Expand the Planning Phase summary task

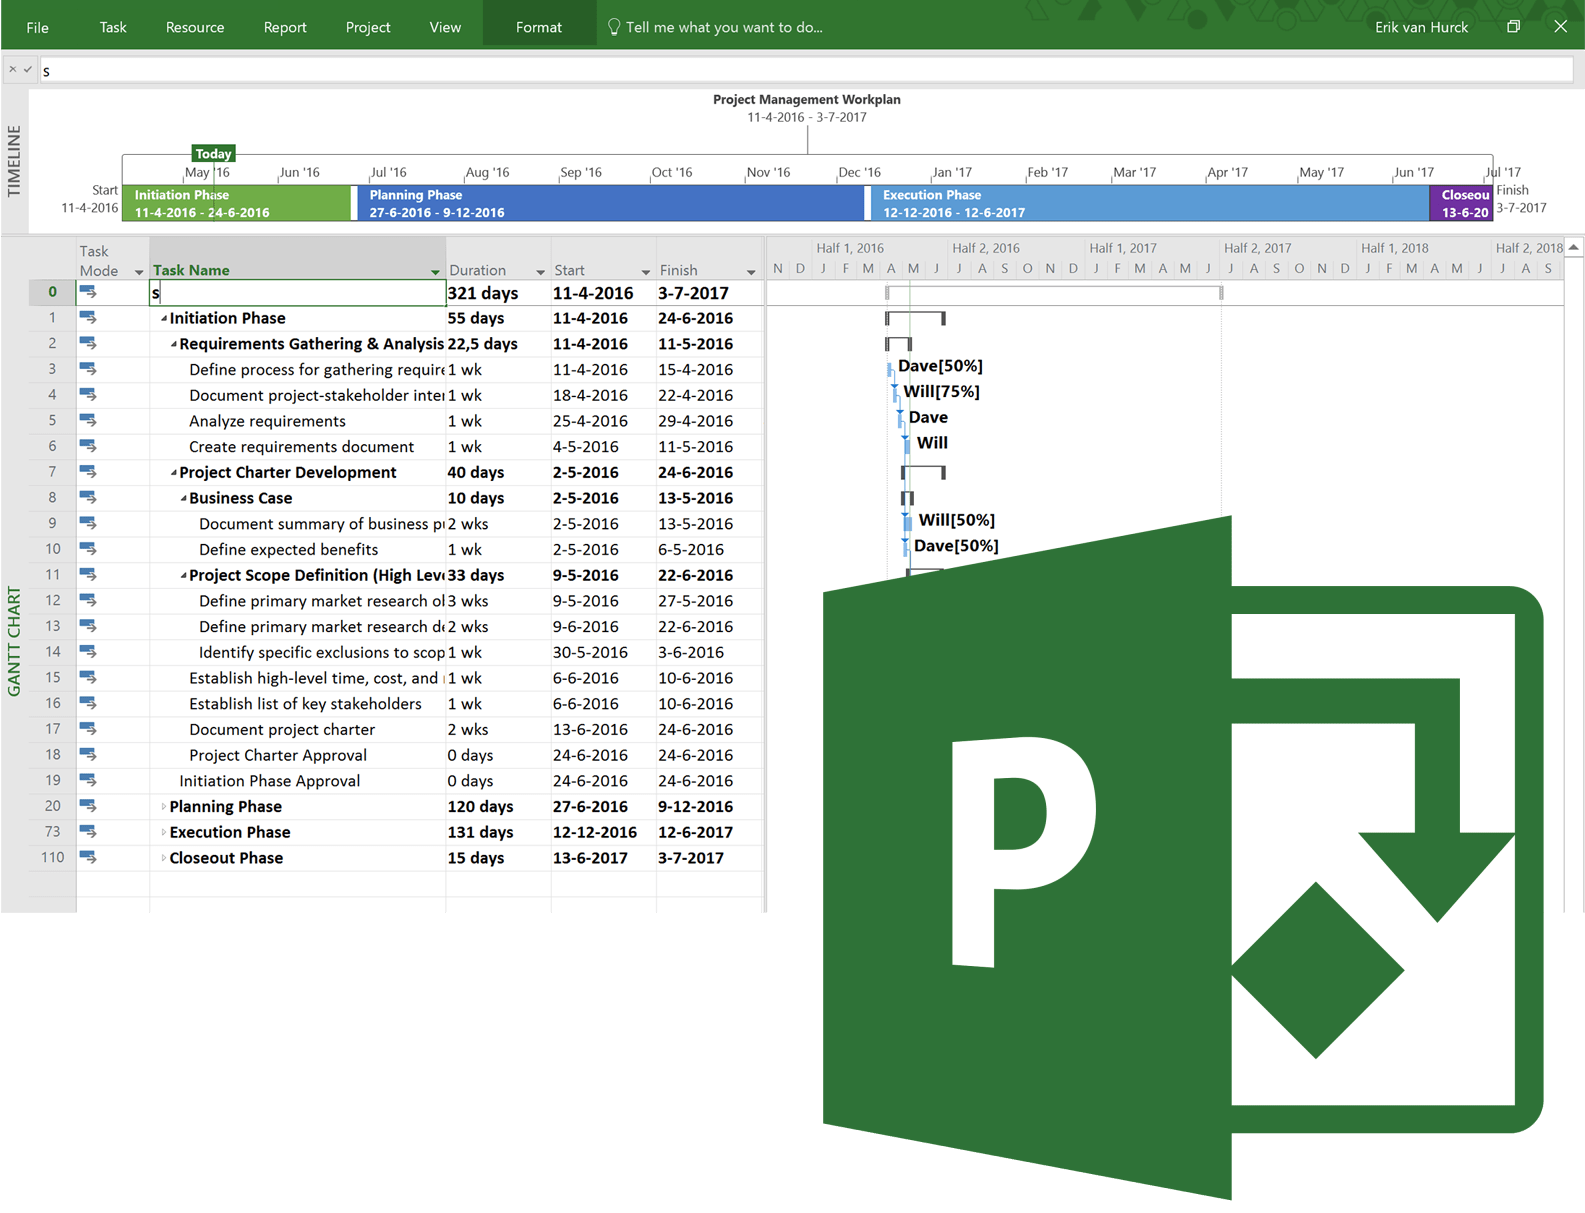tap(164, 807)
